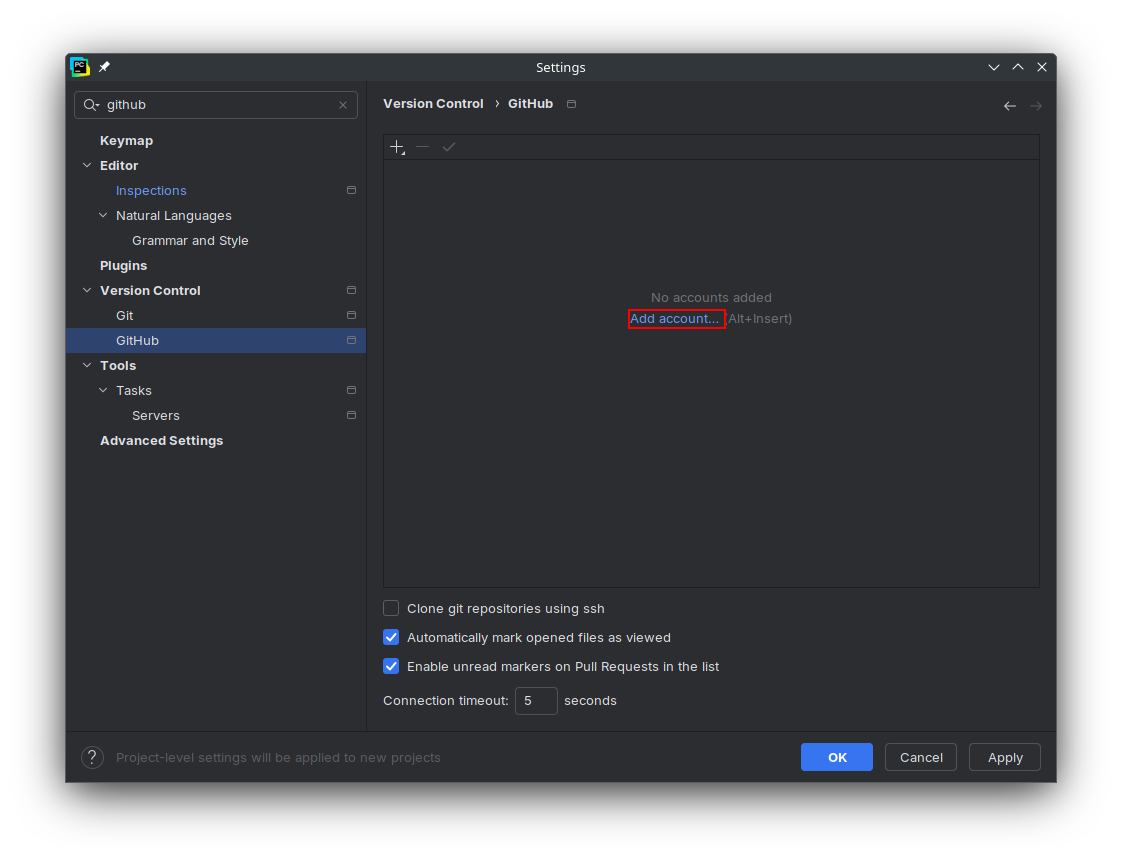1122x860 pixels.
Task: Click the search magnifier icon
Action: click(91, 105)
